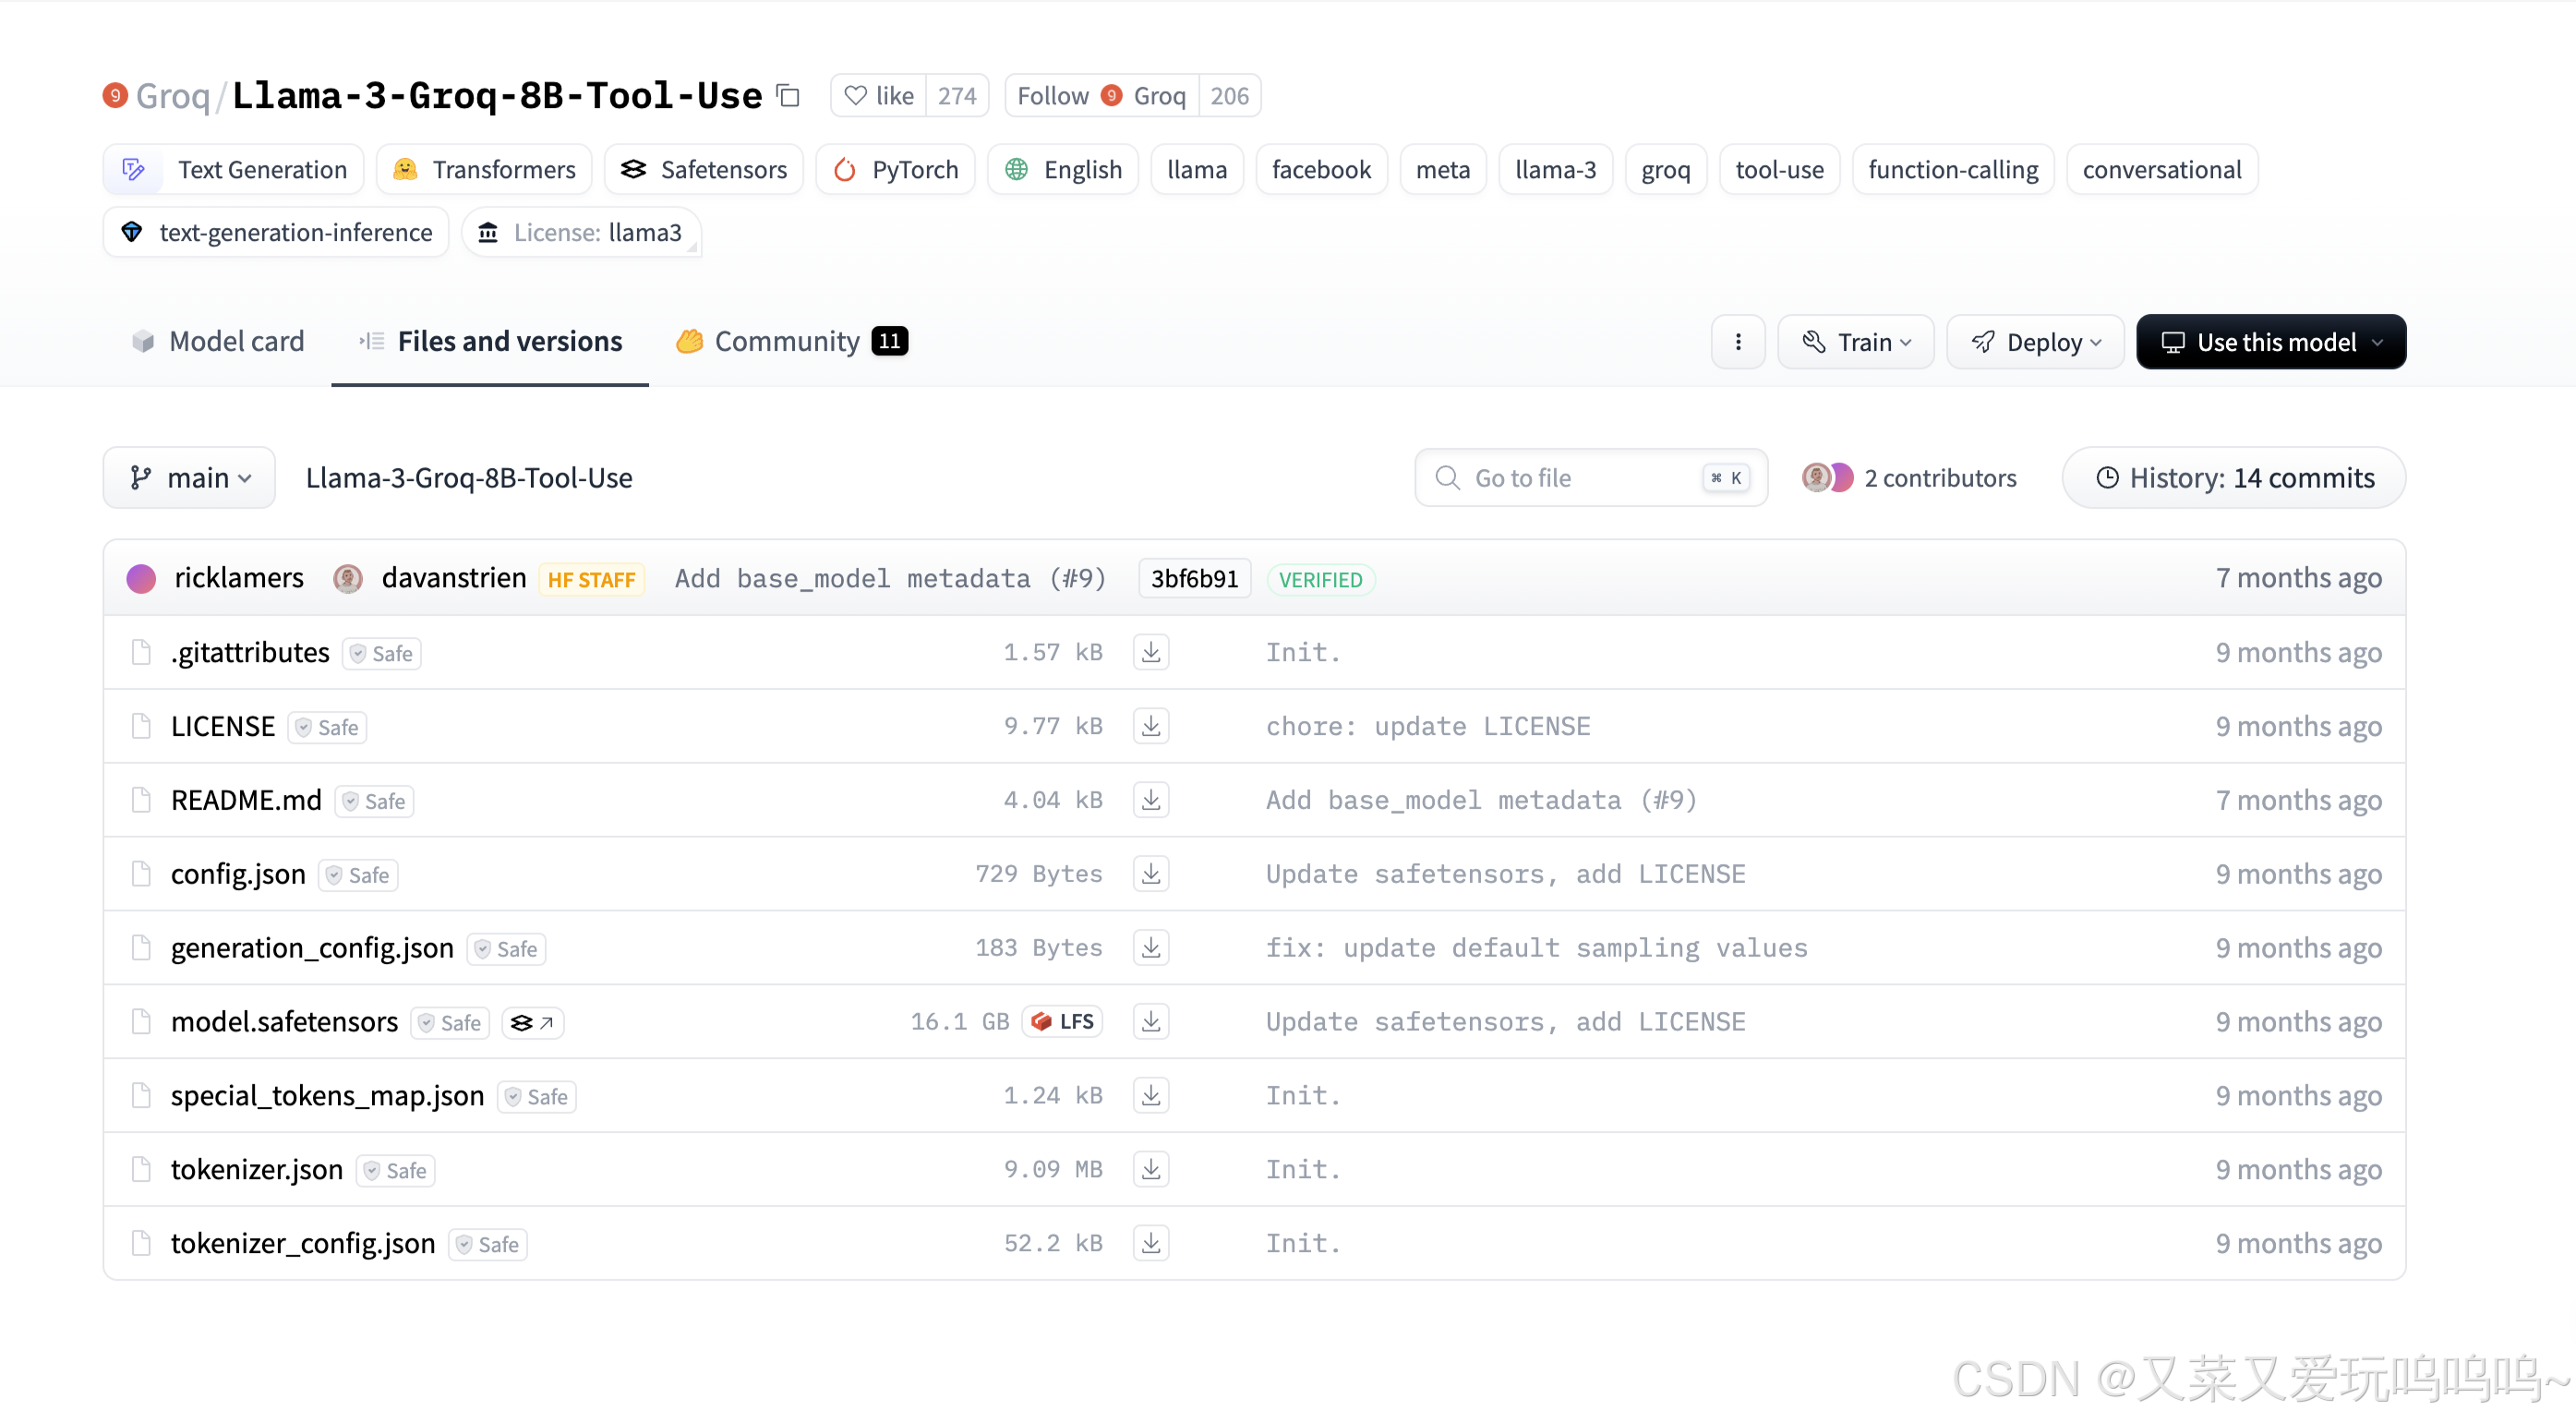Expand the Deploy dropdown menu
2576x1422 pixels.
point(2035,342)
